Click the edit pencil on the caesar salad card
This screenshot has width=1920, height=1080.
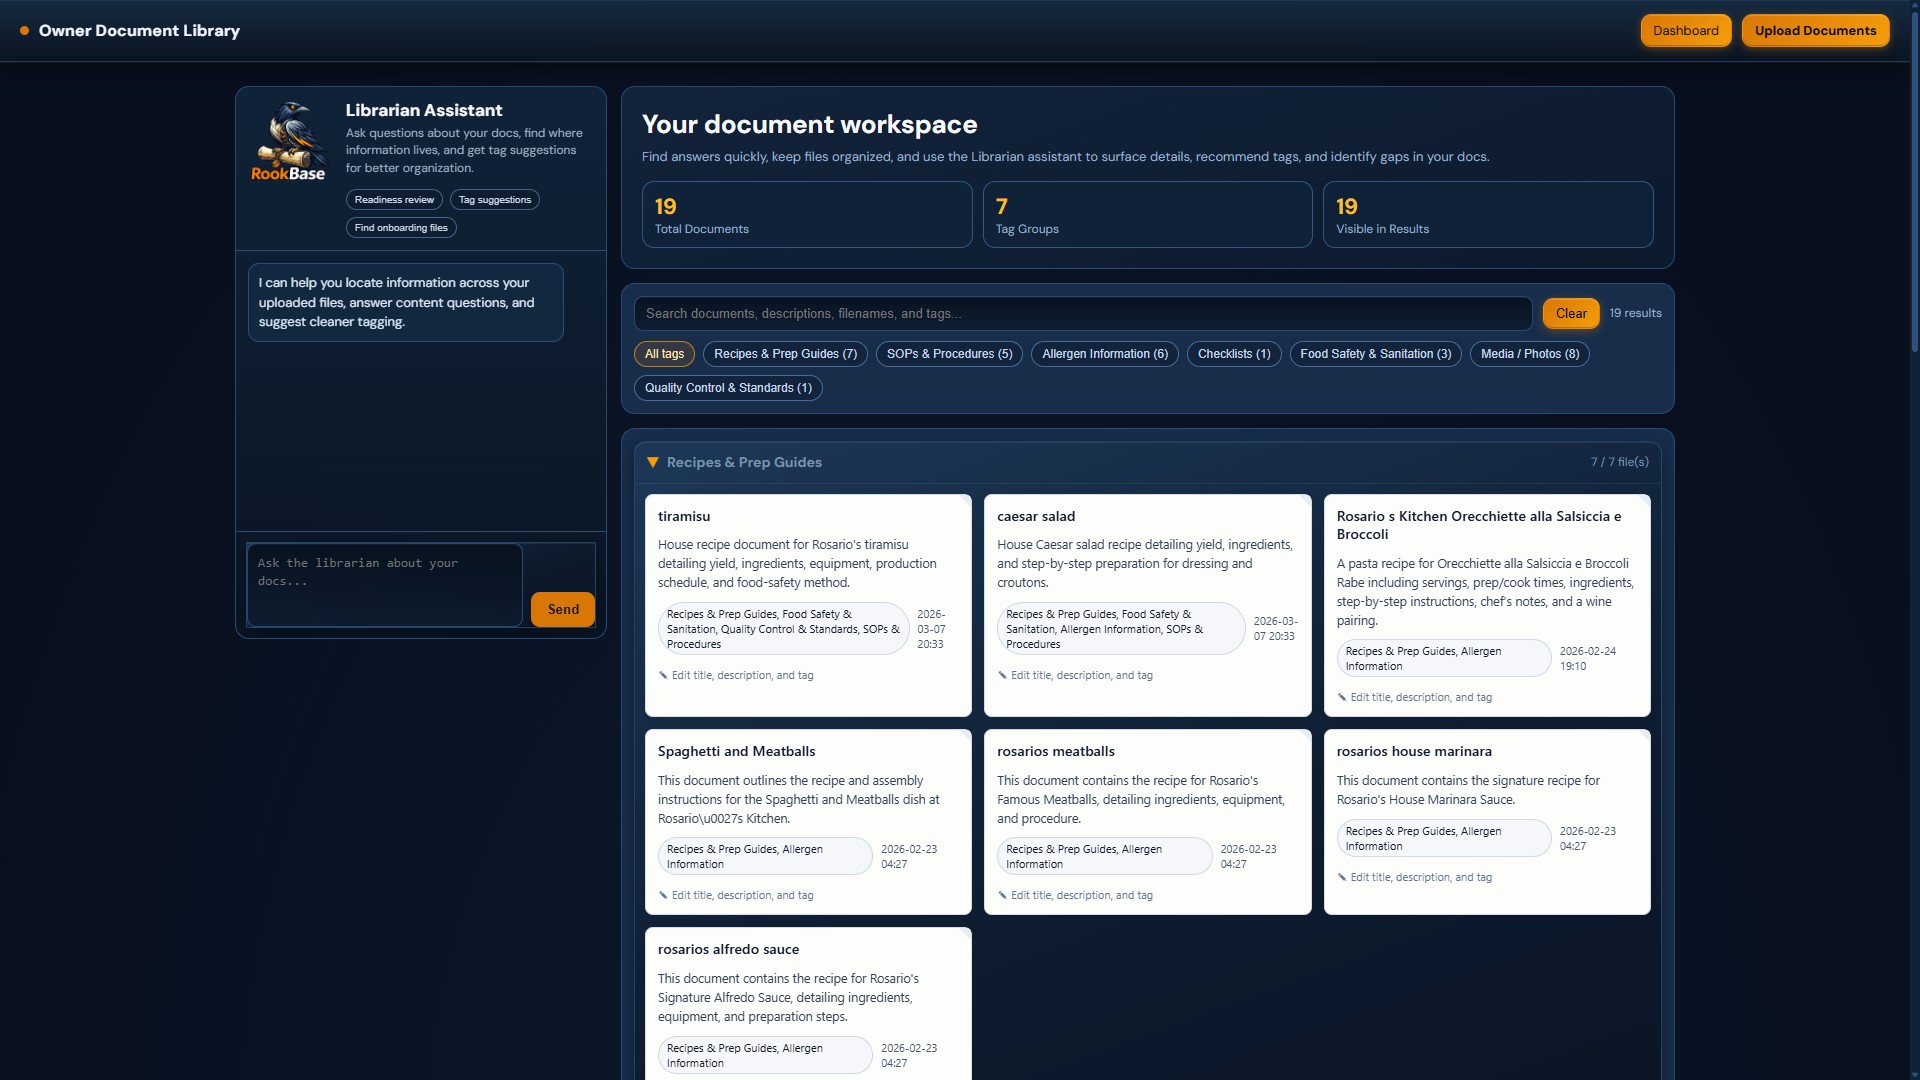click(x=1003, y=675)
